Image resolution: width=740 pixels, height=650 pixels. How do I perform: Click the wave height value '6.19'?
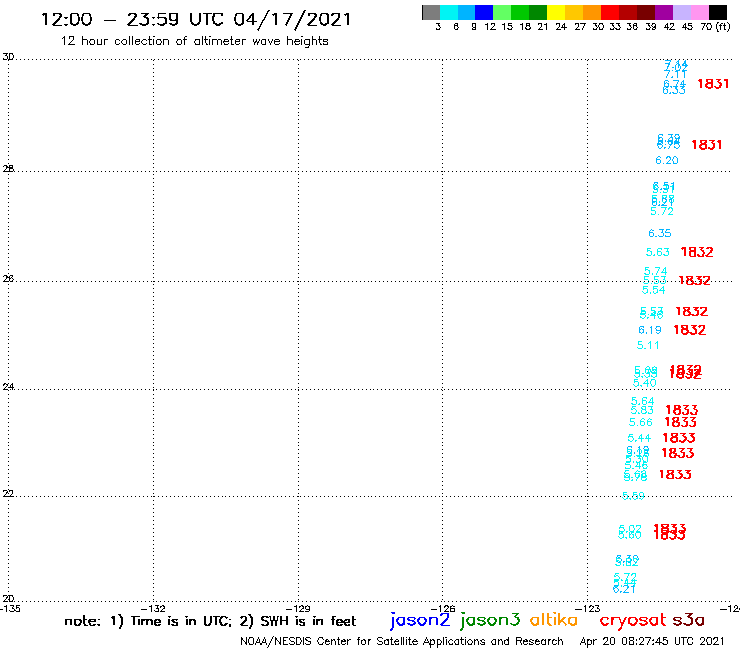pyautogui.click(x=650, y=330)
